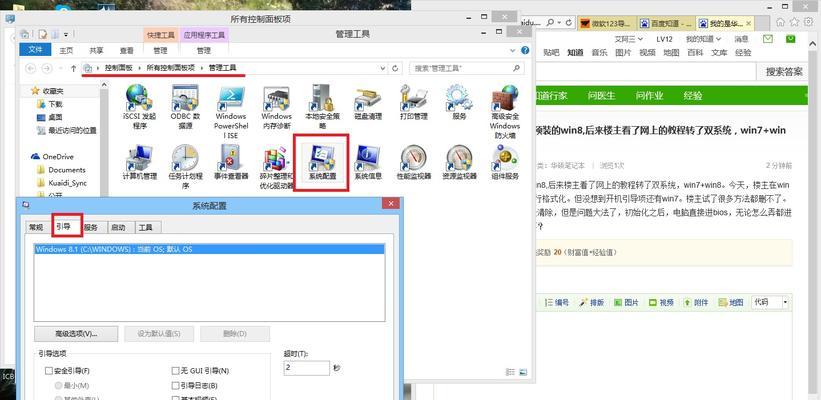Click refresh button beside Explorer address bar
Image resolution: width=821 pixels, height=400 pixels.
click(x=395, y=68)
